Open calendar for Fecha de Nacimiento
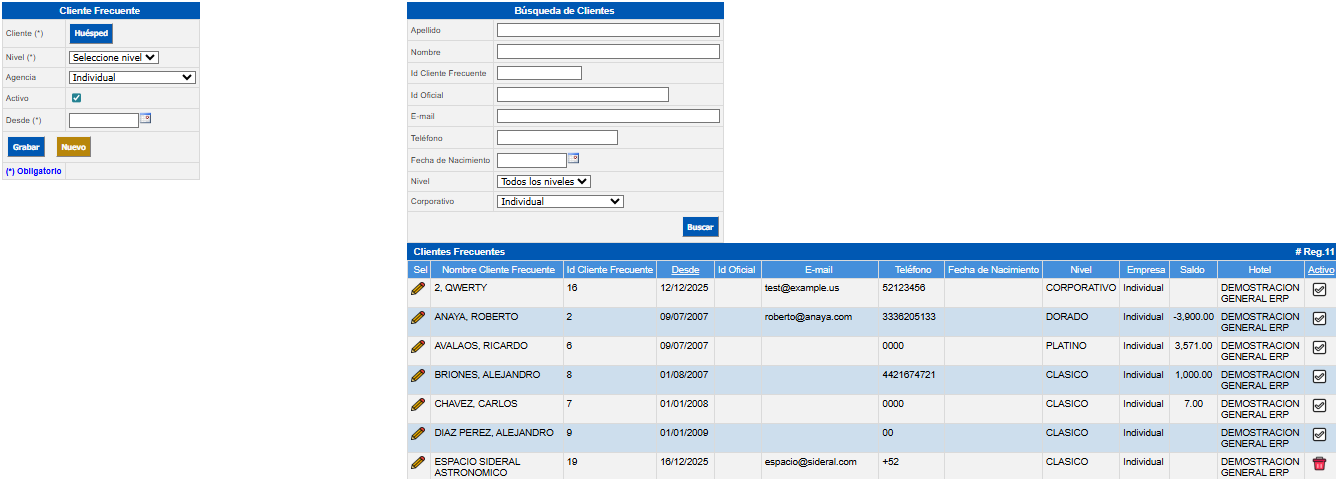 (x=573, y=158)
